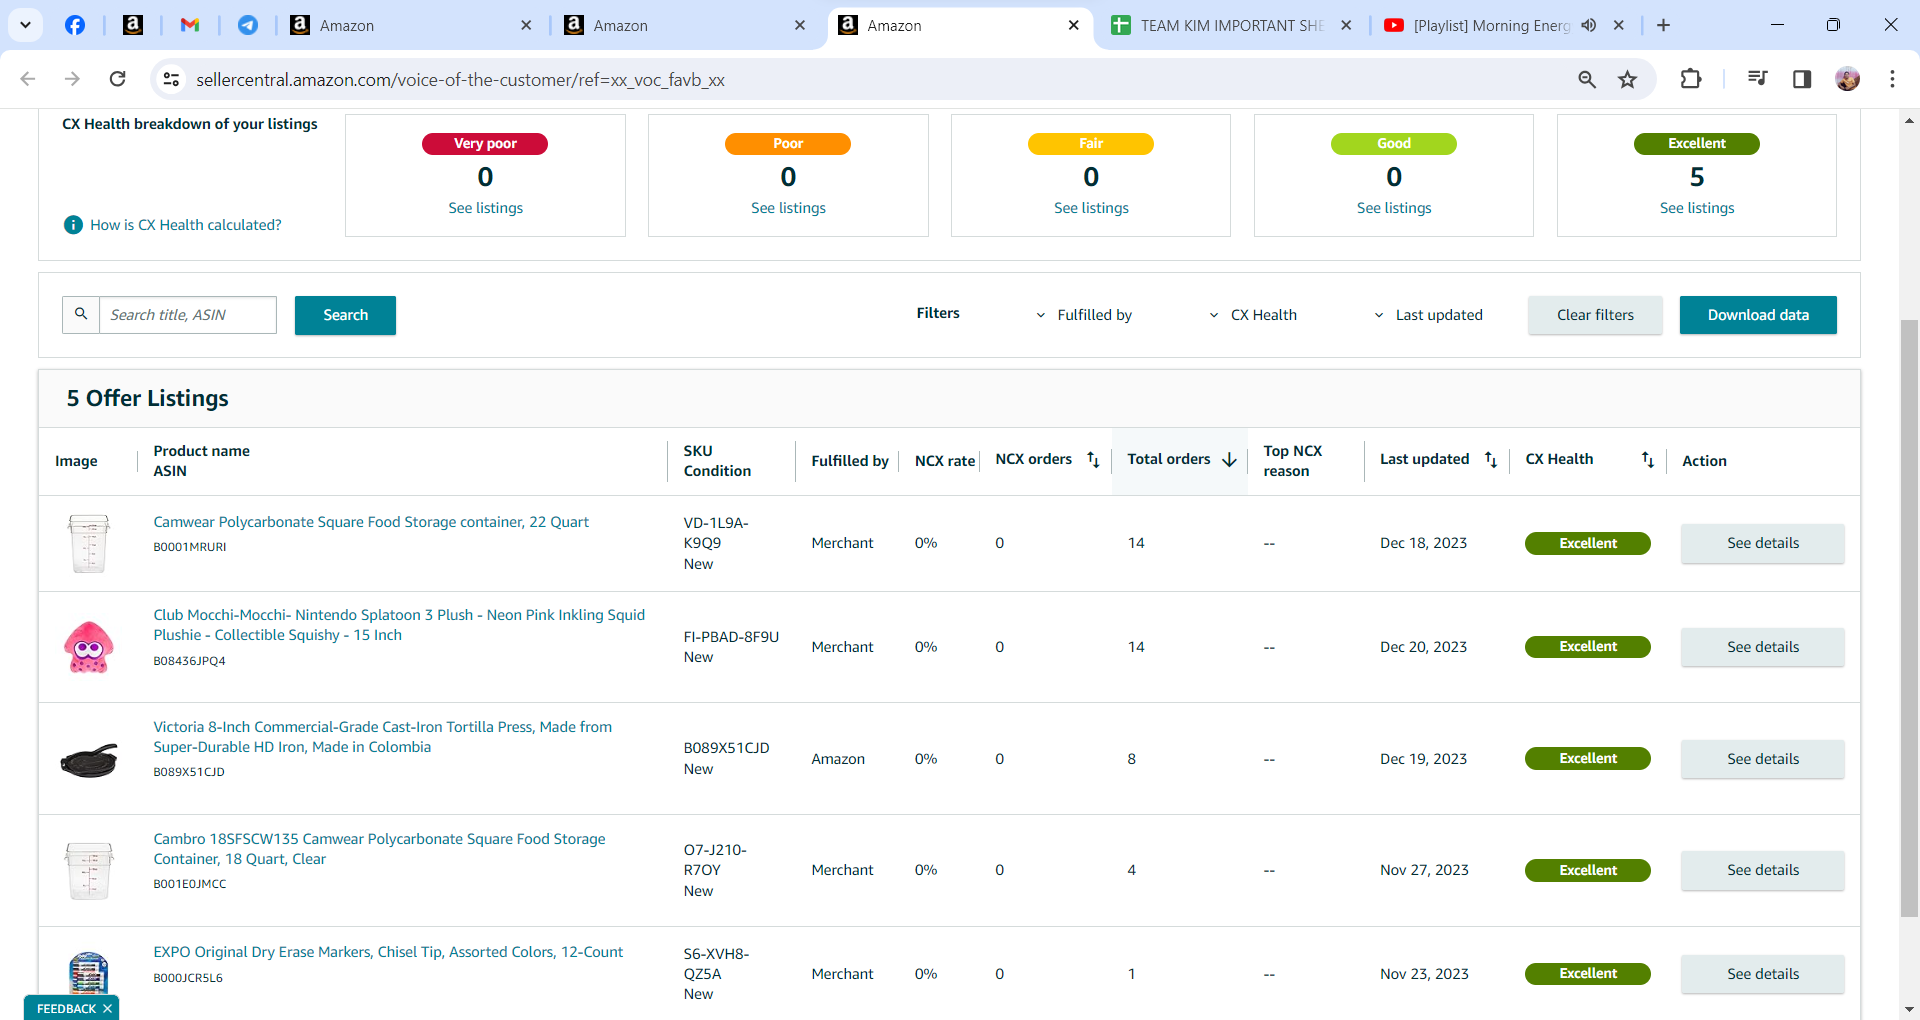This screenshot has height=1020, width=1920.
Task: See listings under Excellent
Action: coord(1697,208)
